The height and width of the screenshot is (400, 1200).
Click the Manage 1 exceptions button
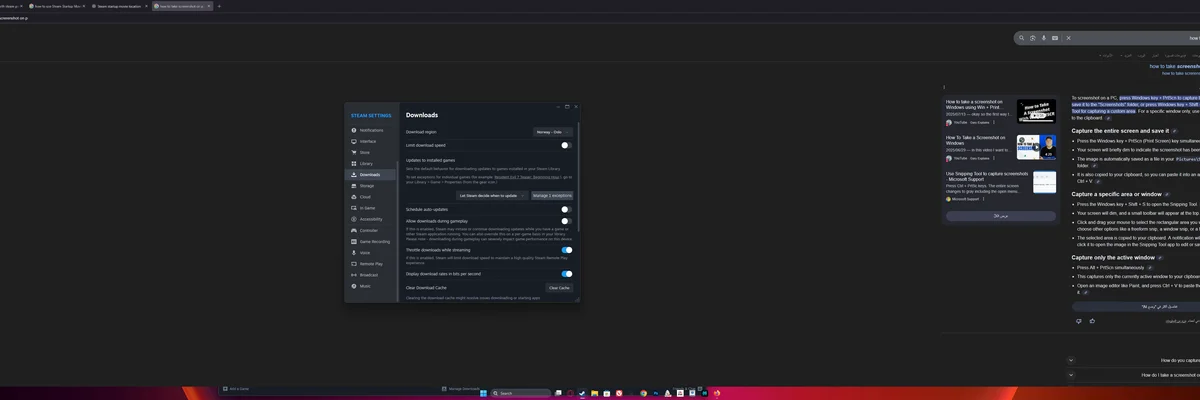tap(552, 196)
